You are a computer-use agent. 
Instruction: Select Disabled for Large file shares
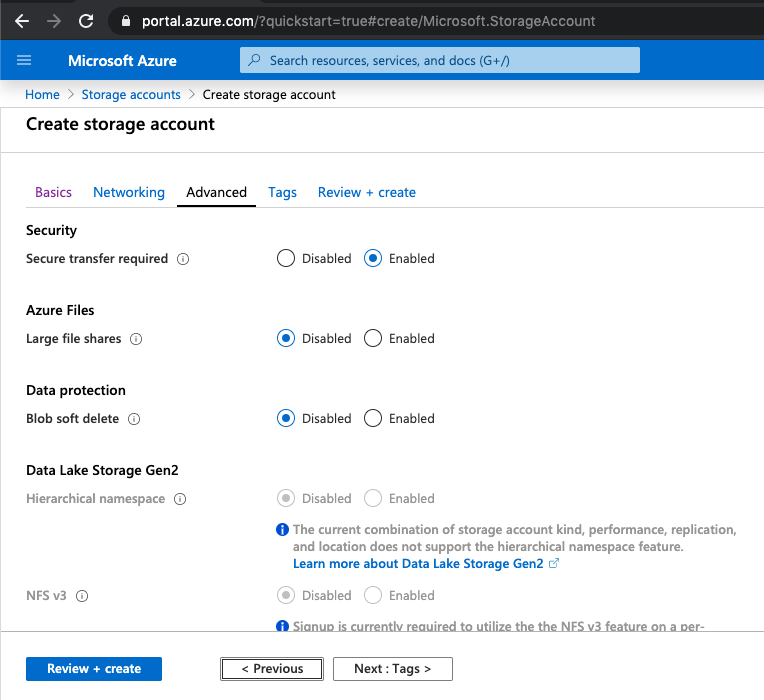[x=286, y=338]
